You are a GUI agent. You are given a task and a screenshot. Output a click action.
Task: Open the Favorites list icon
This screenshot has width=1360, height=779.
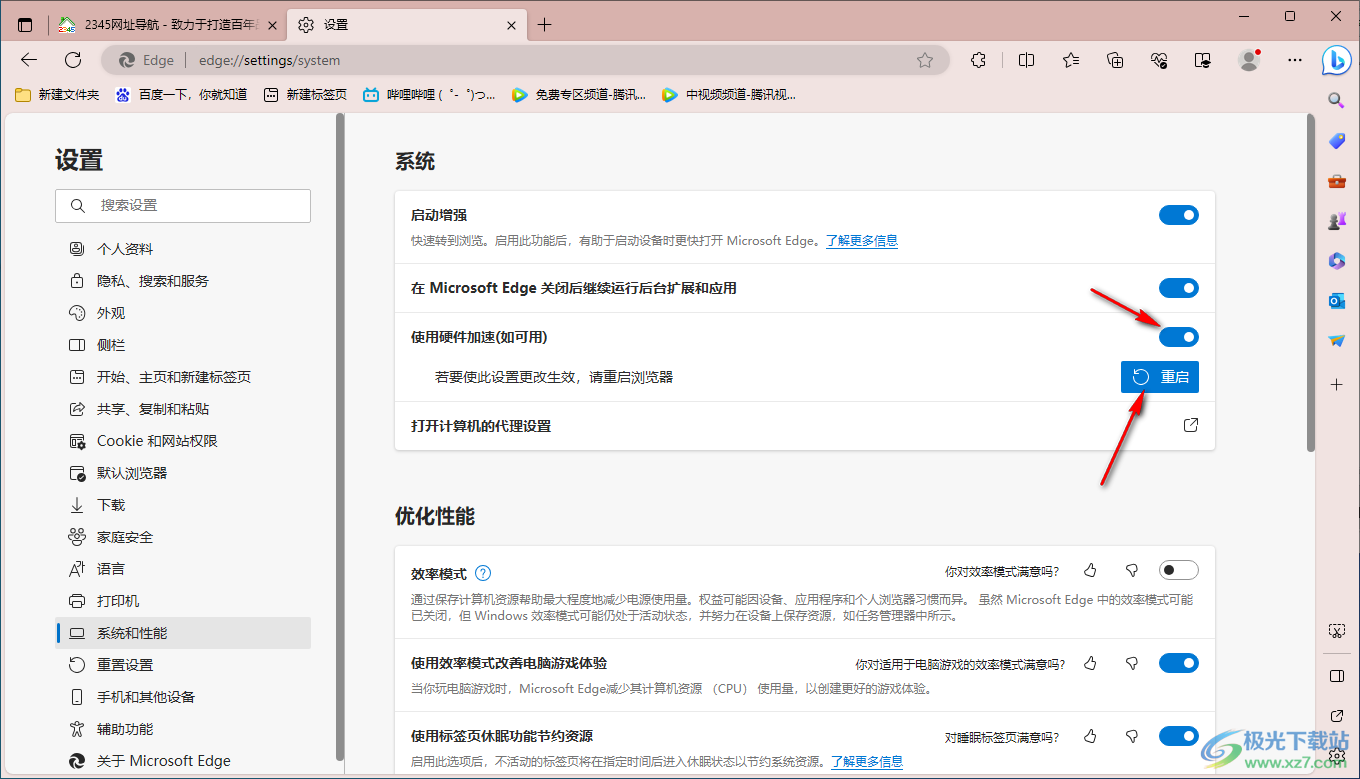click(1071, 60)
